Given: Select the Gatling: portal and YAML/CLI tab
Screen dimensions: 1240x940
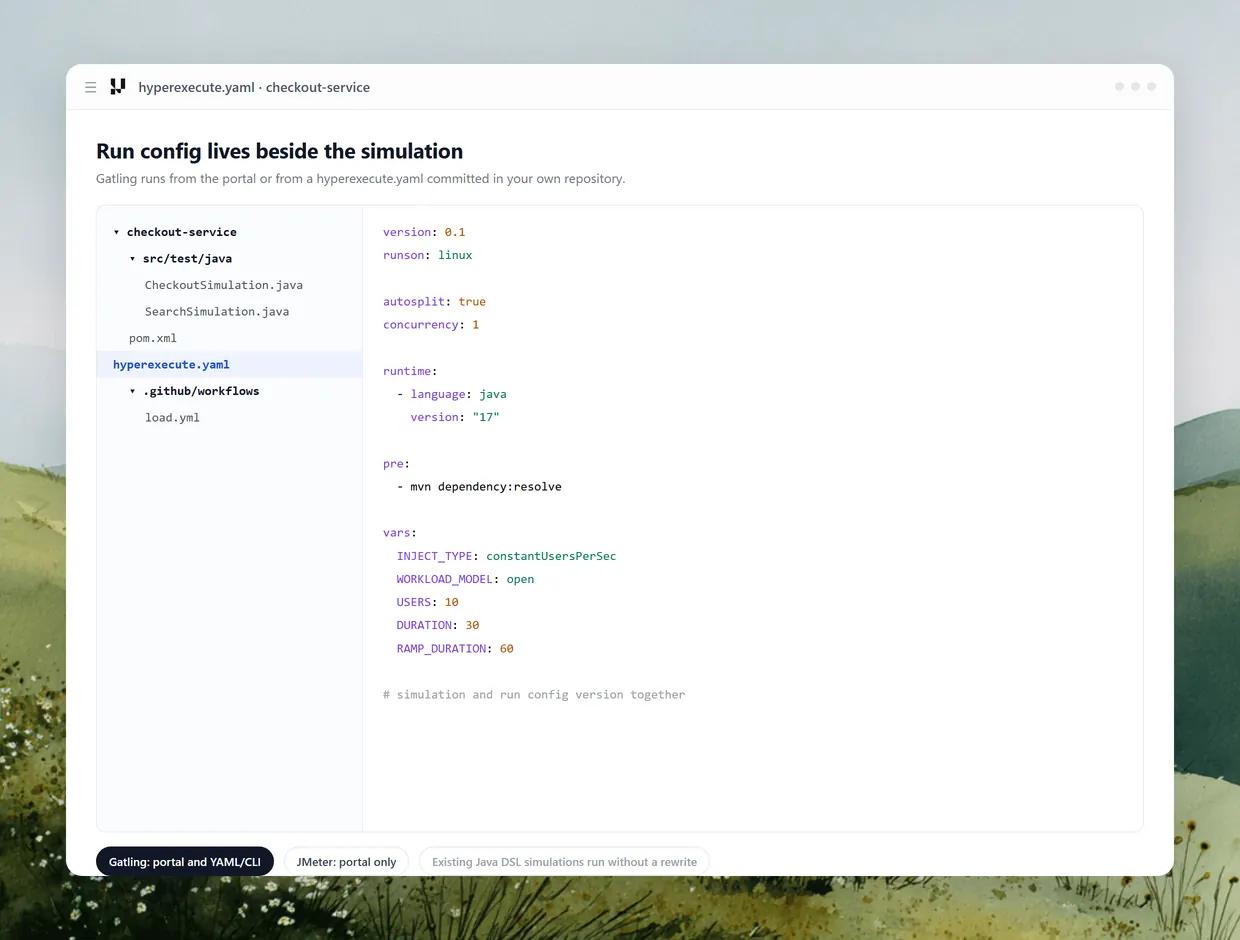Looking at the screenshot, I should click(x=185, y=862).
